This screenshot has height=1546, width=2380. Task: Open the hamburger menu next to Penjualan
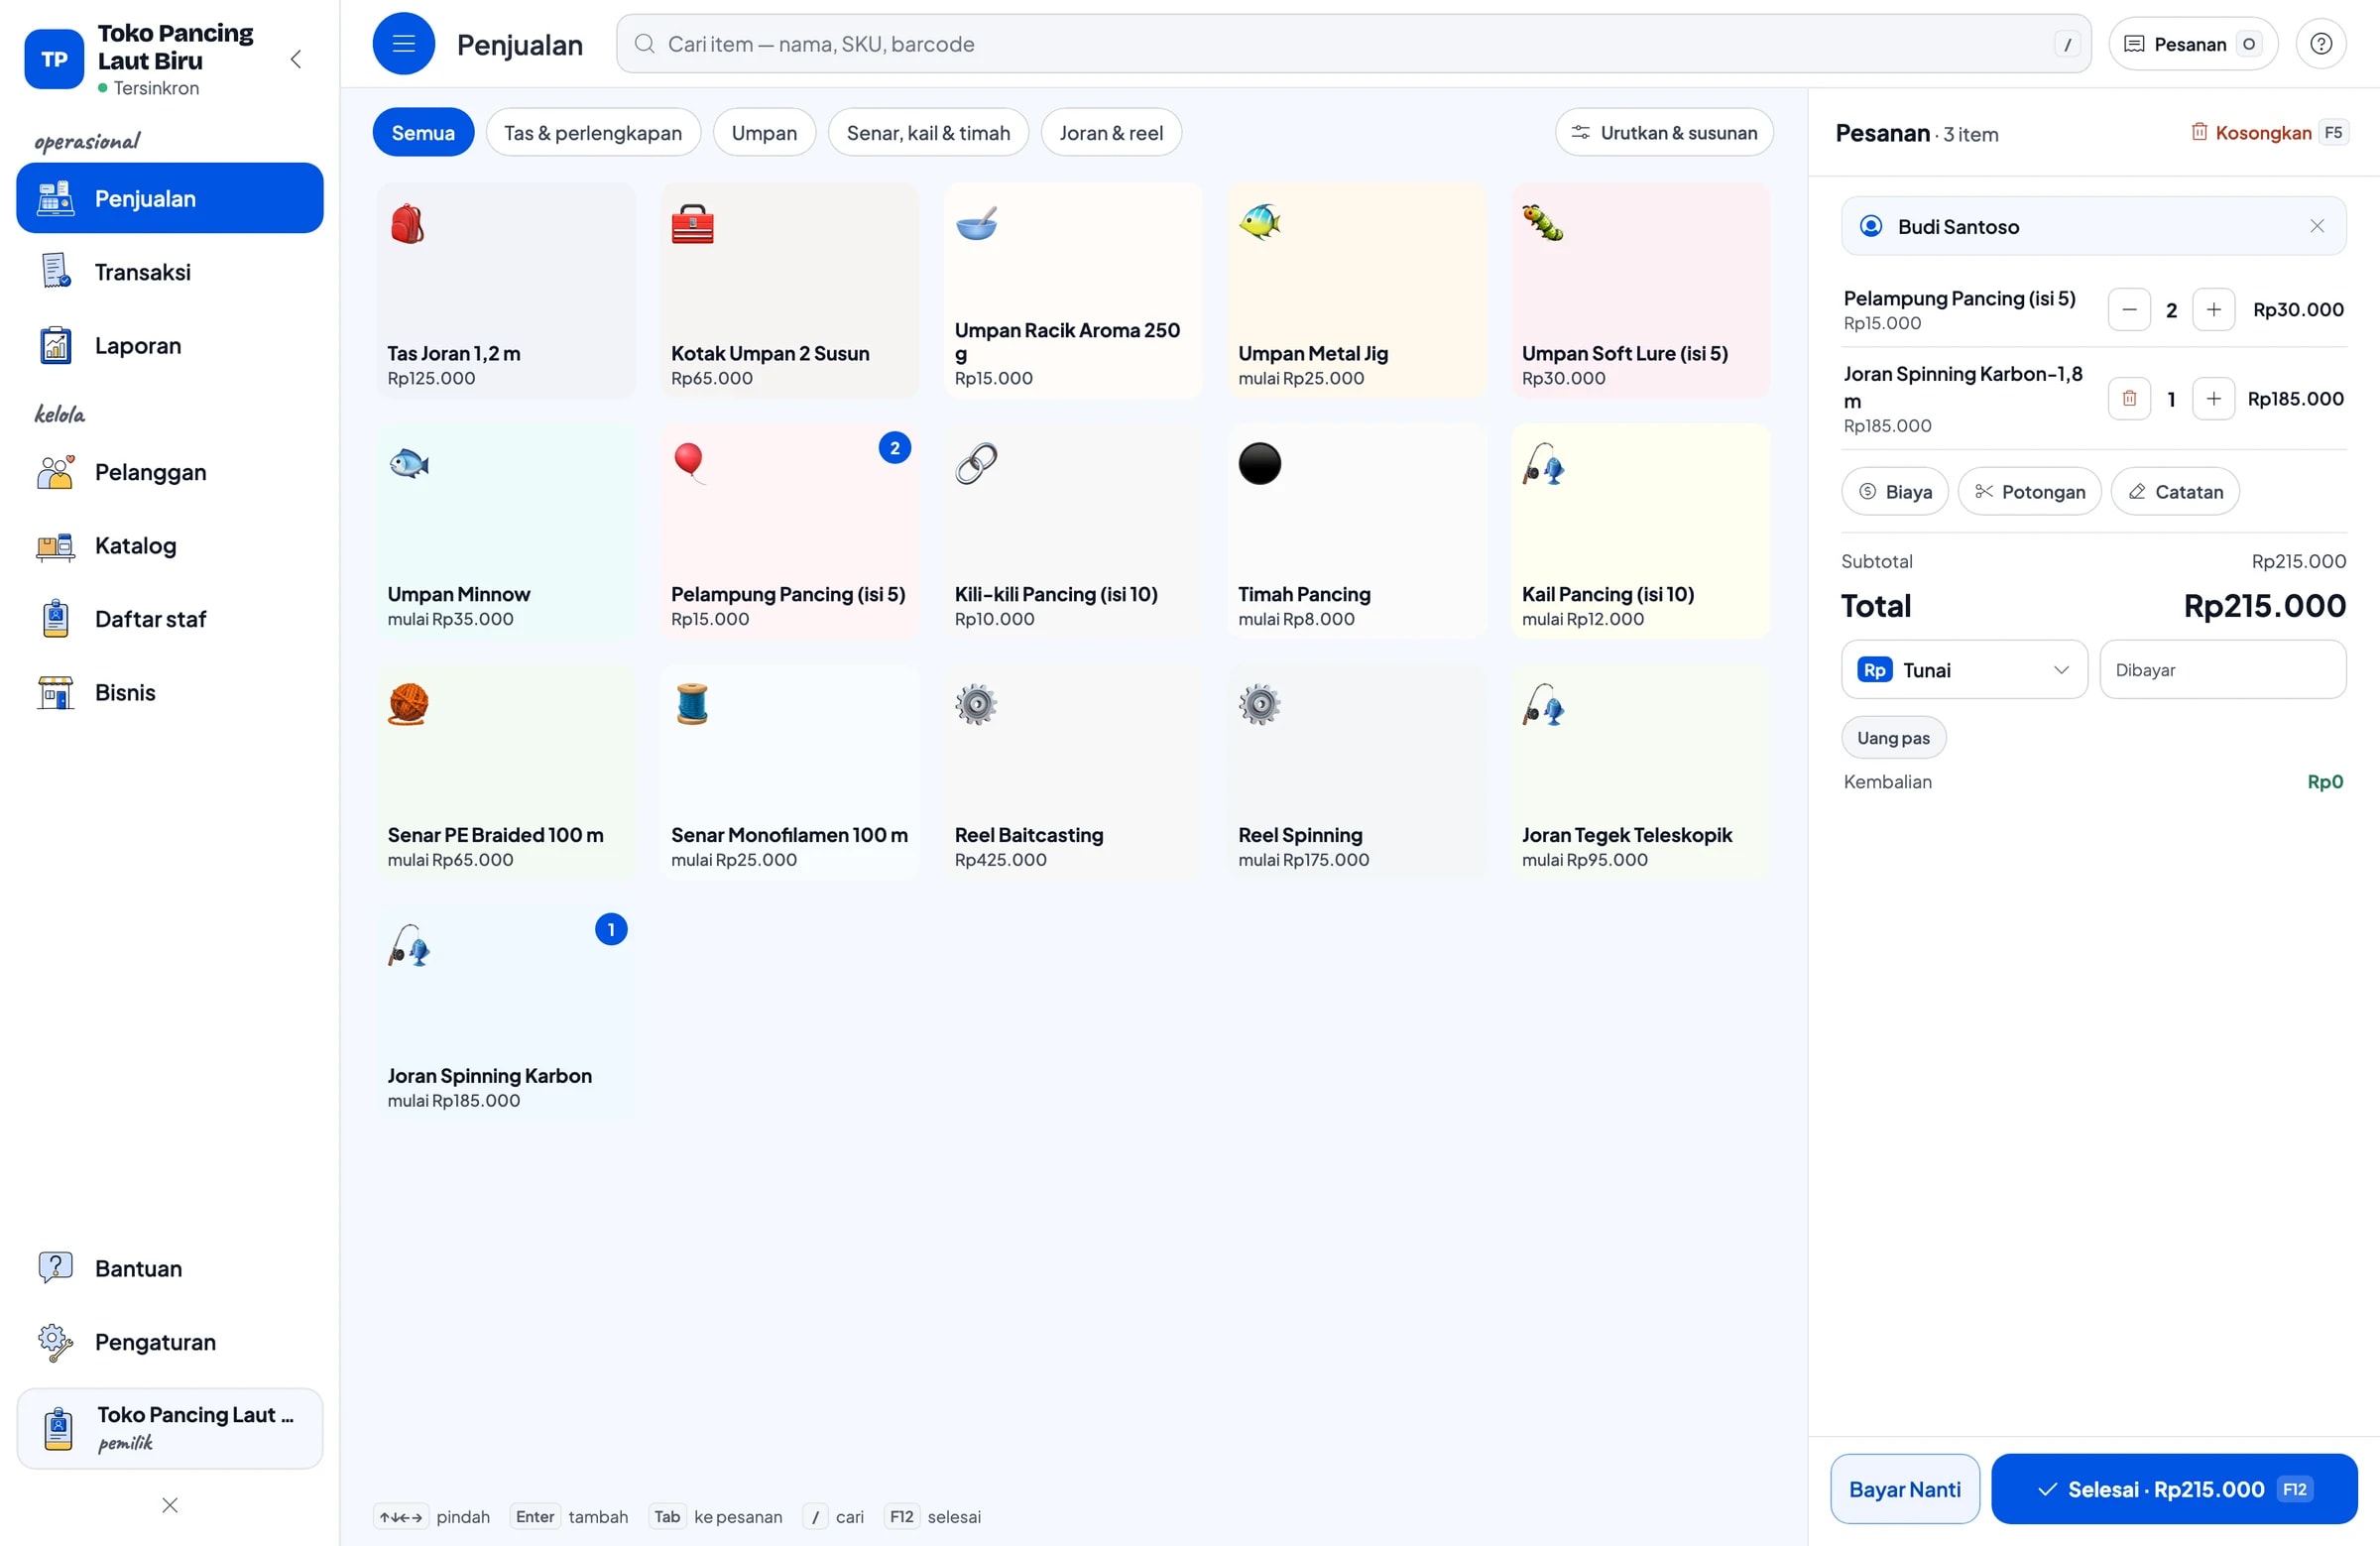click(403, 44)
